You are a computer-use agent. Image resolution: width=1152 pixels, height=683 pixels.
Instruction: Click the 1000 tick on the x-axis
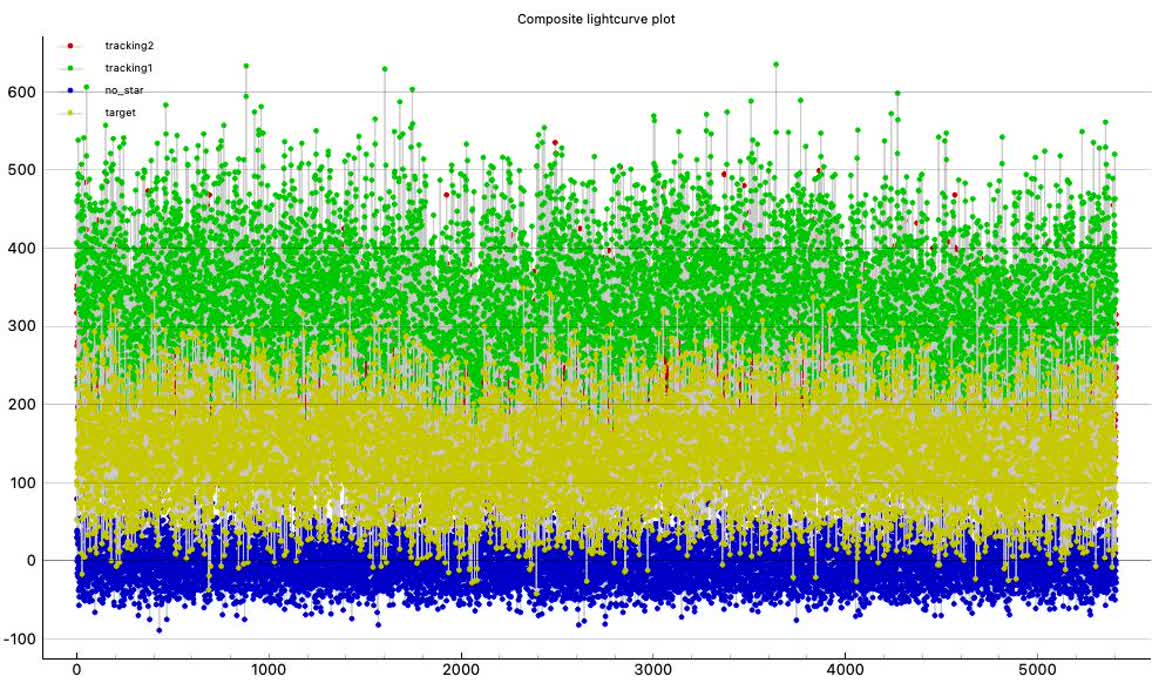[x=268, y=670]
